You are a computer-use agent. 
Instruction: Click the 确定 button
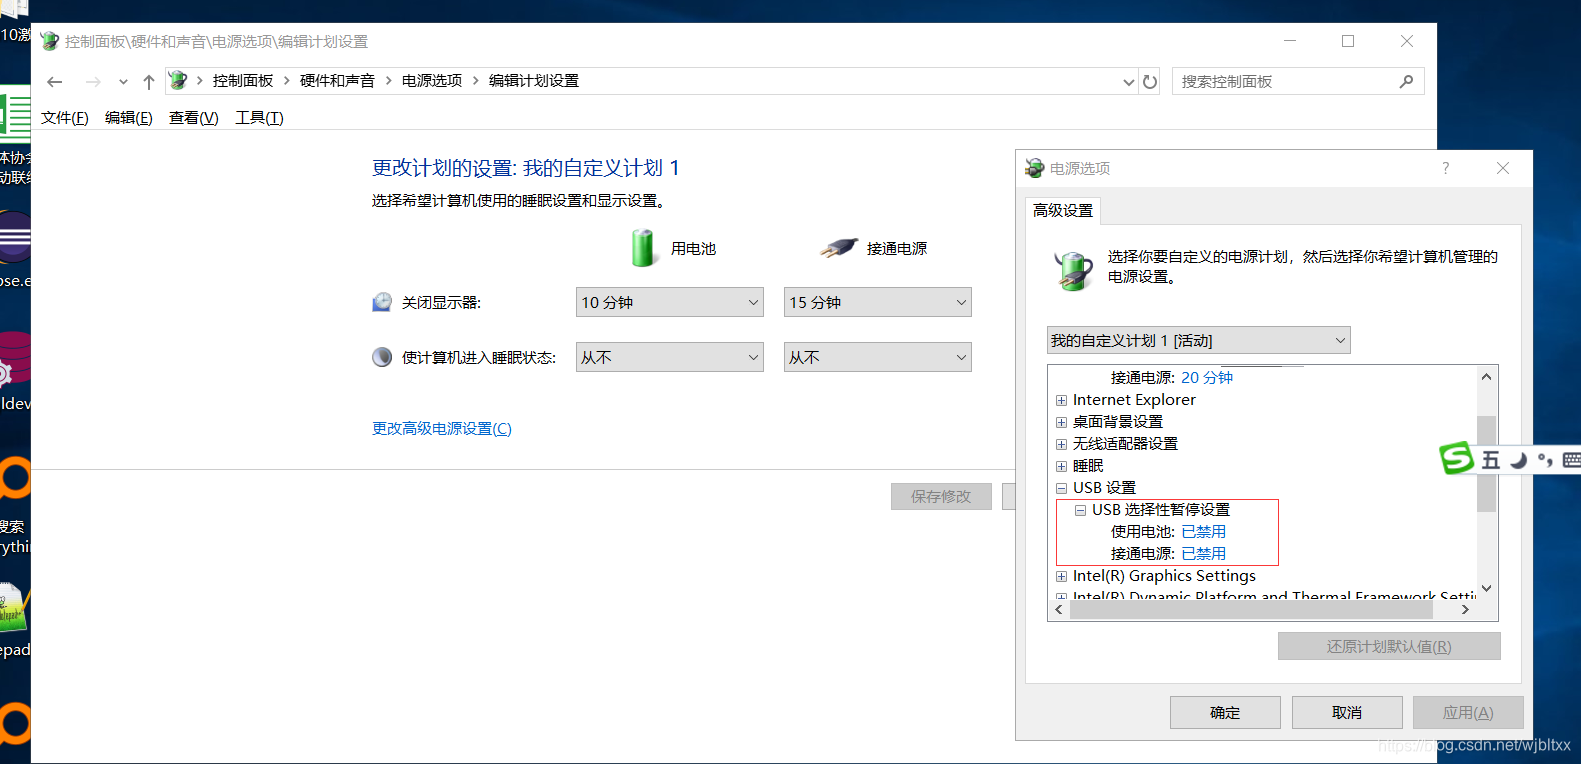pos(1225,712)
